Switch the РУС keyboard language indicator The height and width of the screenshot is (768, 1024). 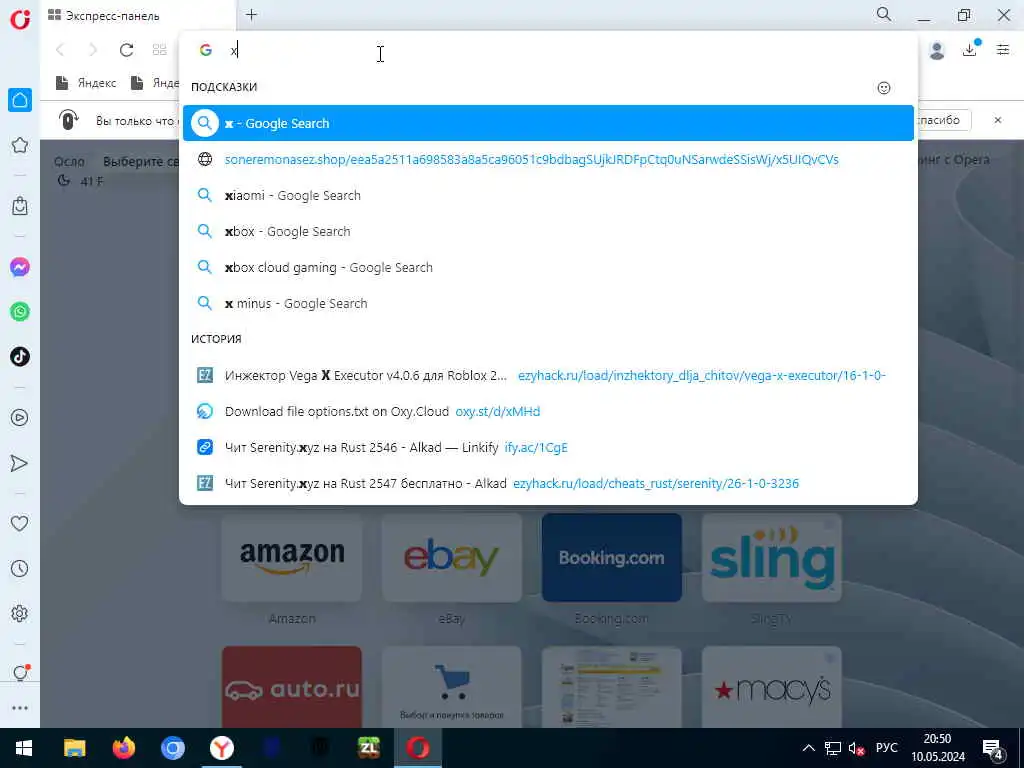click(886, 748)
